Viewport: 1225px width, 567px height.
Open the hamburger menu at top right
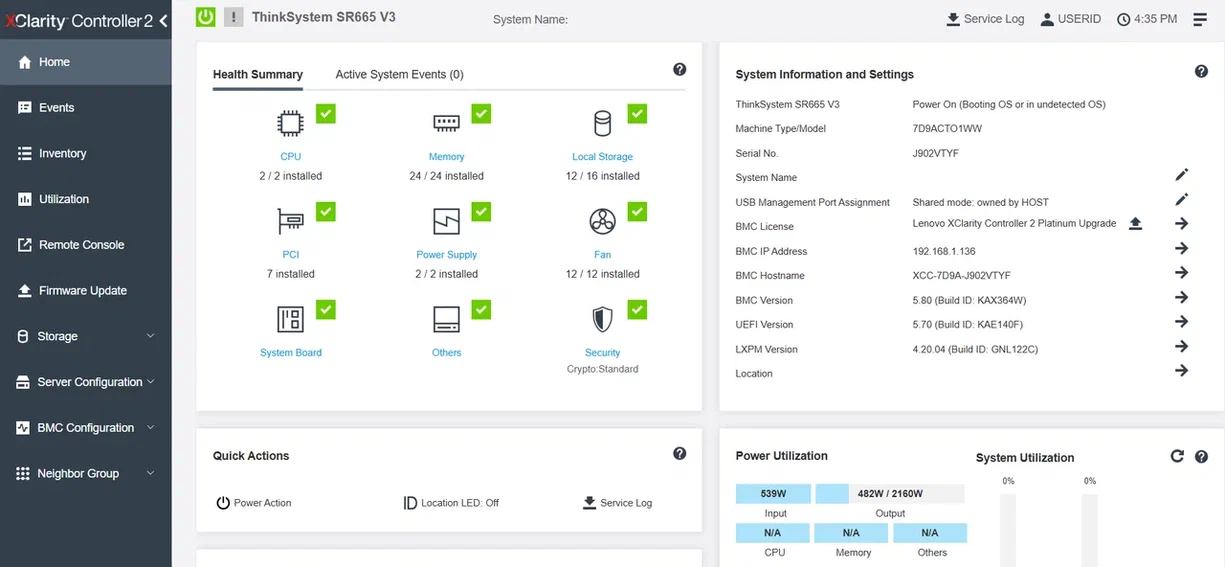(x=1201, y=19)
